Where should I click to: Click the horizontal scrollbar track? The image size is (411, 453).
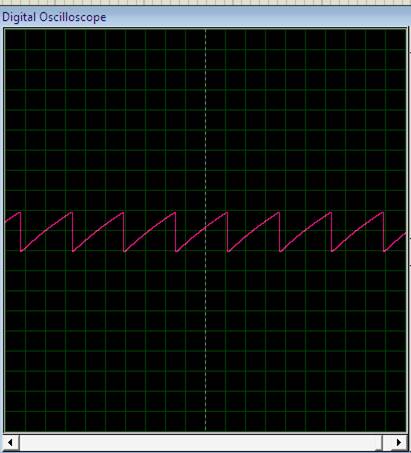pyautogui.click(x=205, y=443)
